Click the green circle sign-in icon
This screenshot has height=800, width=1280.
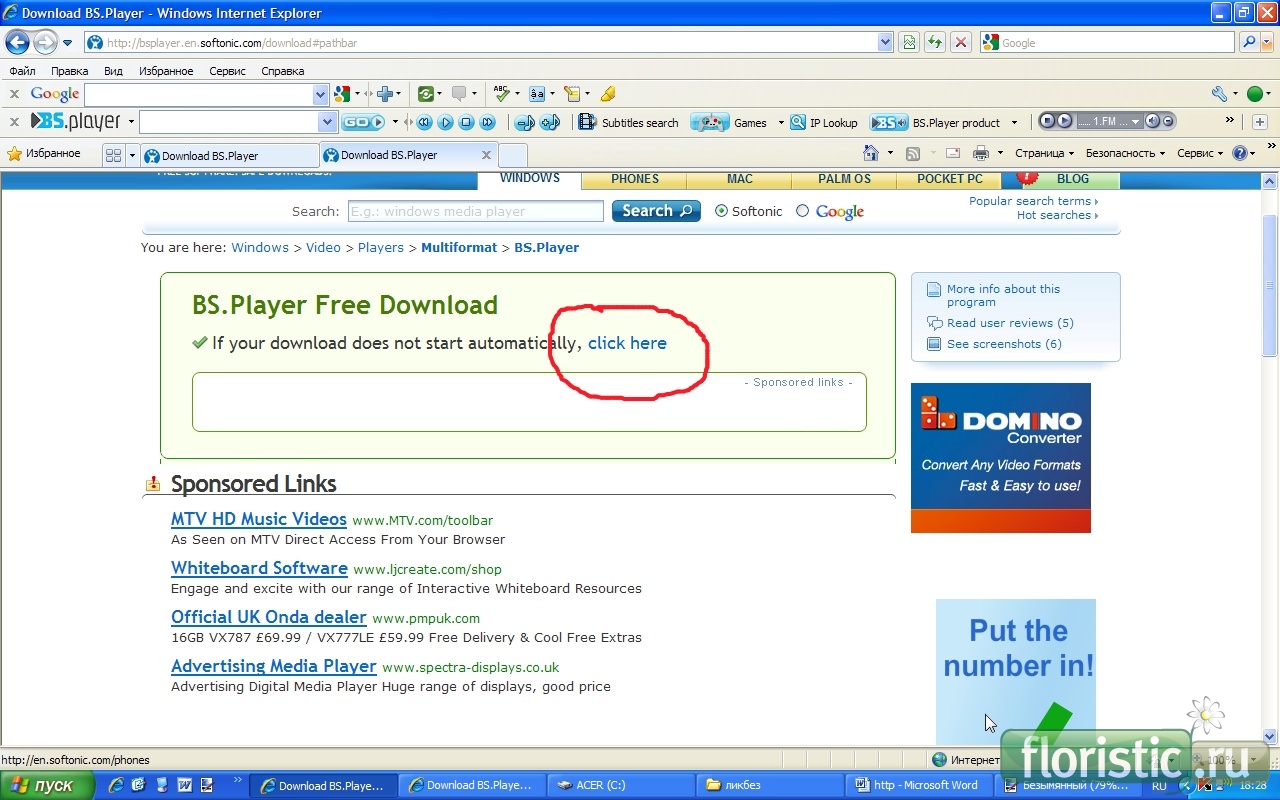(x=1255, y=94)
